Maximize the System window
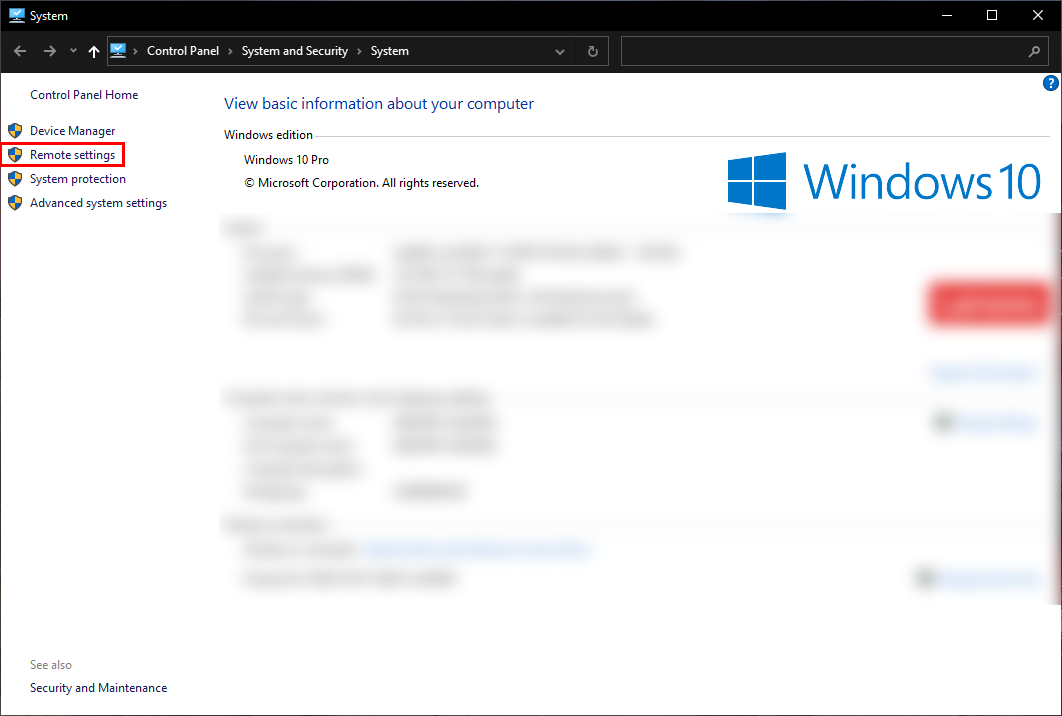 992,16
